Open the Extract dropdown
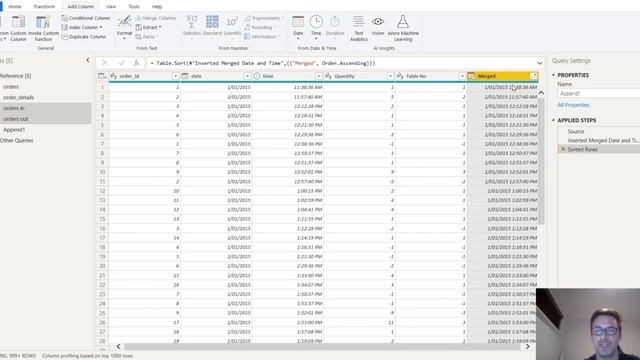Image resolution: width=640 pixels, height=360 pixels. pyautogui.click(x=149, y=27)
